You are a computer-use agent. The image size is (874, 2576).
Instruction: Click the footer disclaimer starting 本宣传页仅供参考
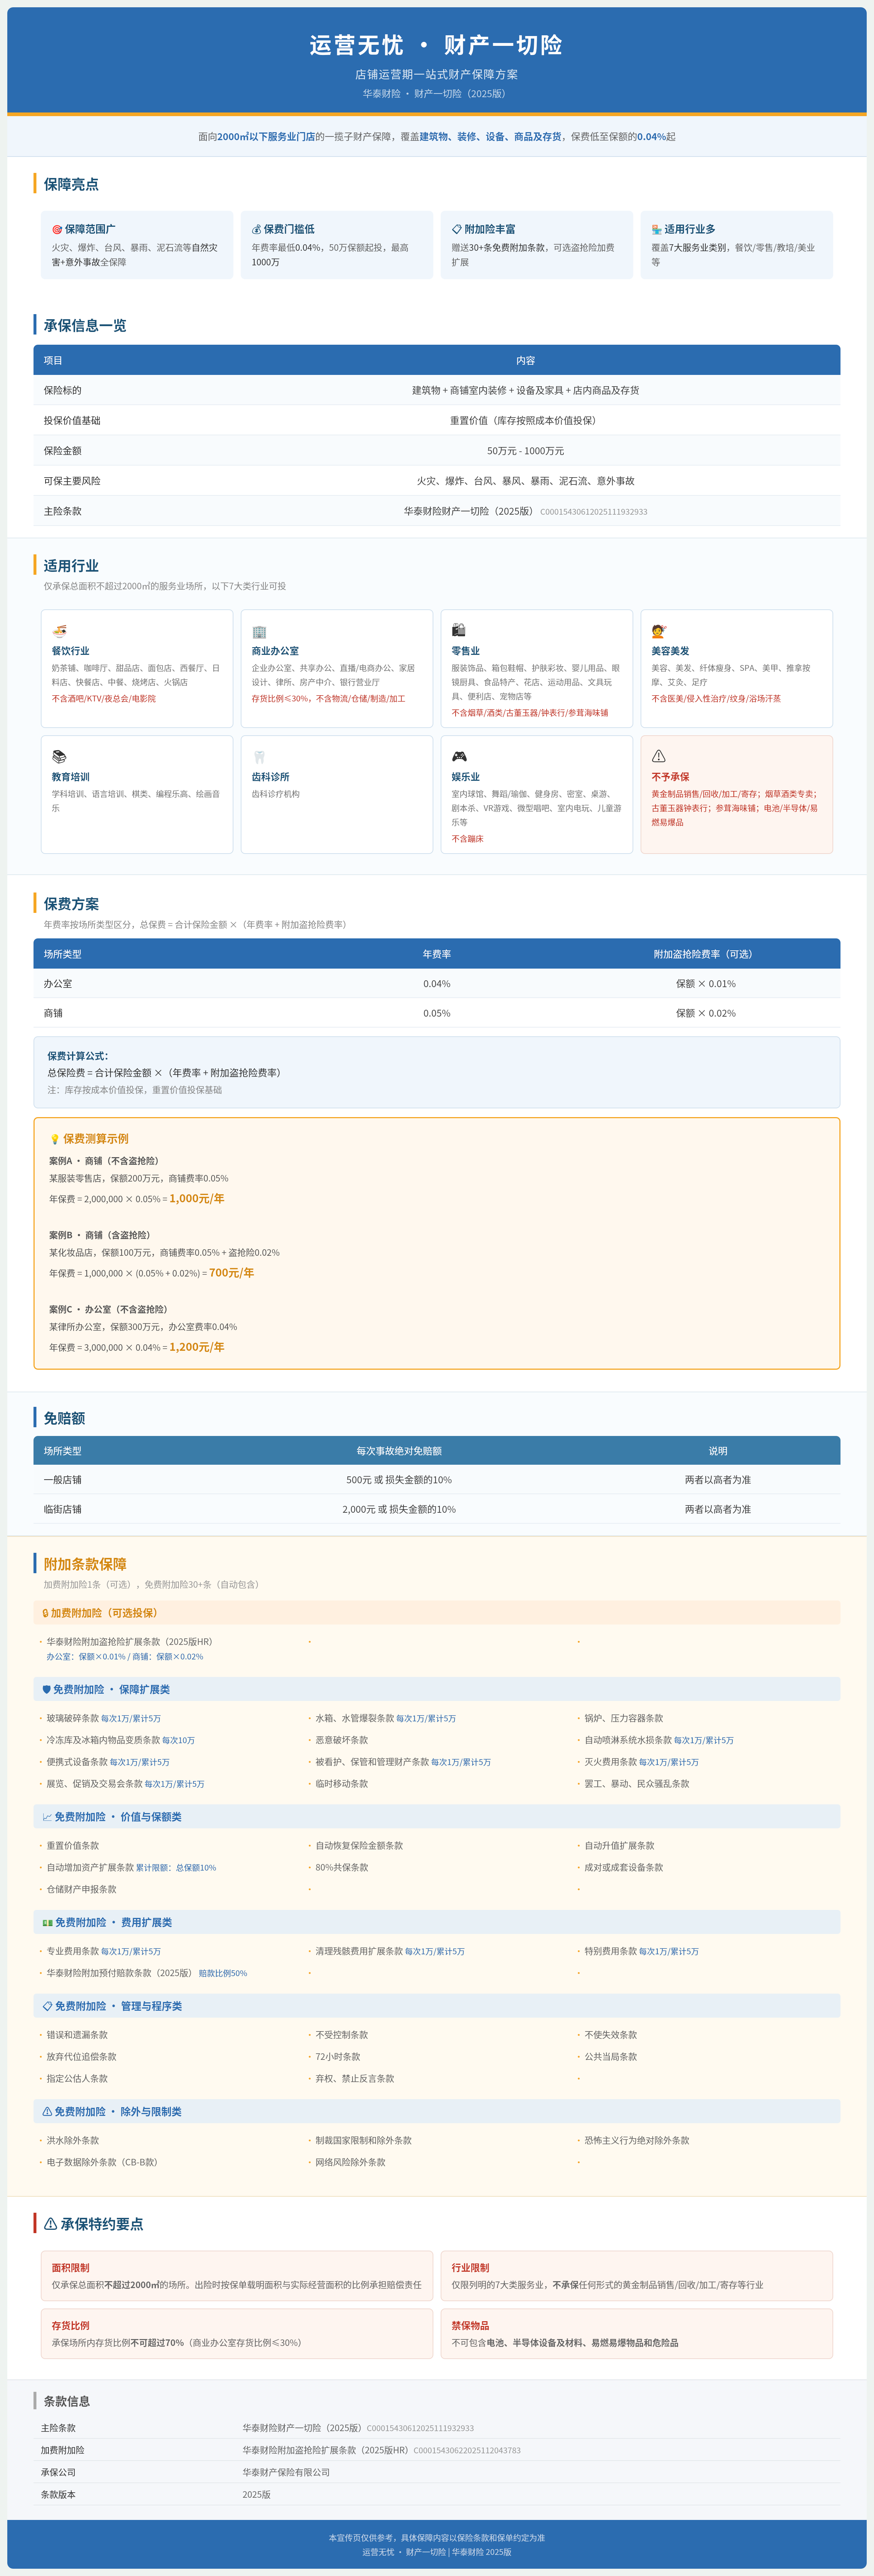tap(437, 2538)
